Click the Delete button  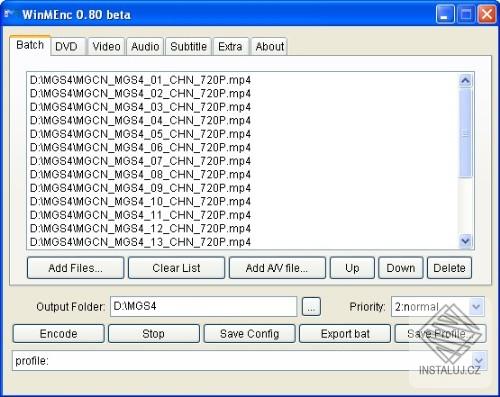(x=449, y=268)
